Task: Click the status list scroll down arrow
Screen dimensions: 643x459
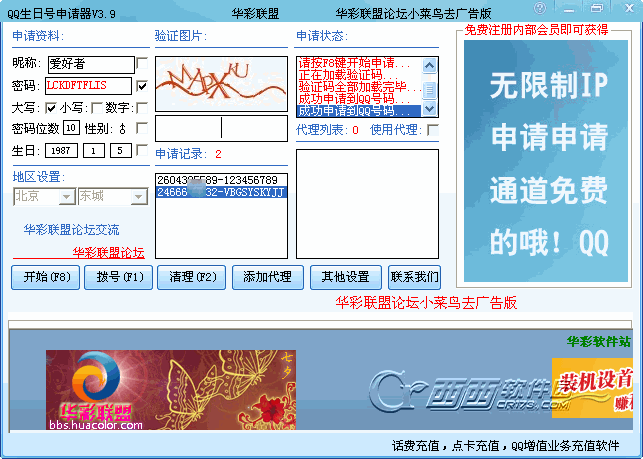Action: 429,109
